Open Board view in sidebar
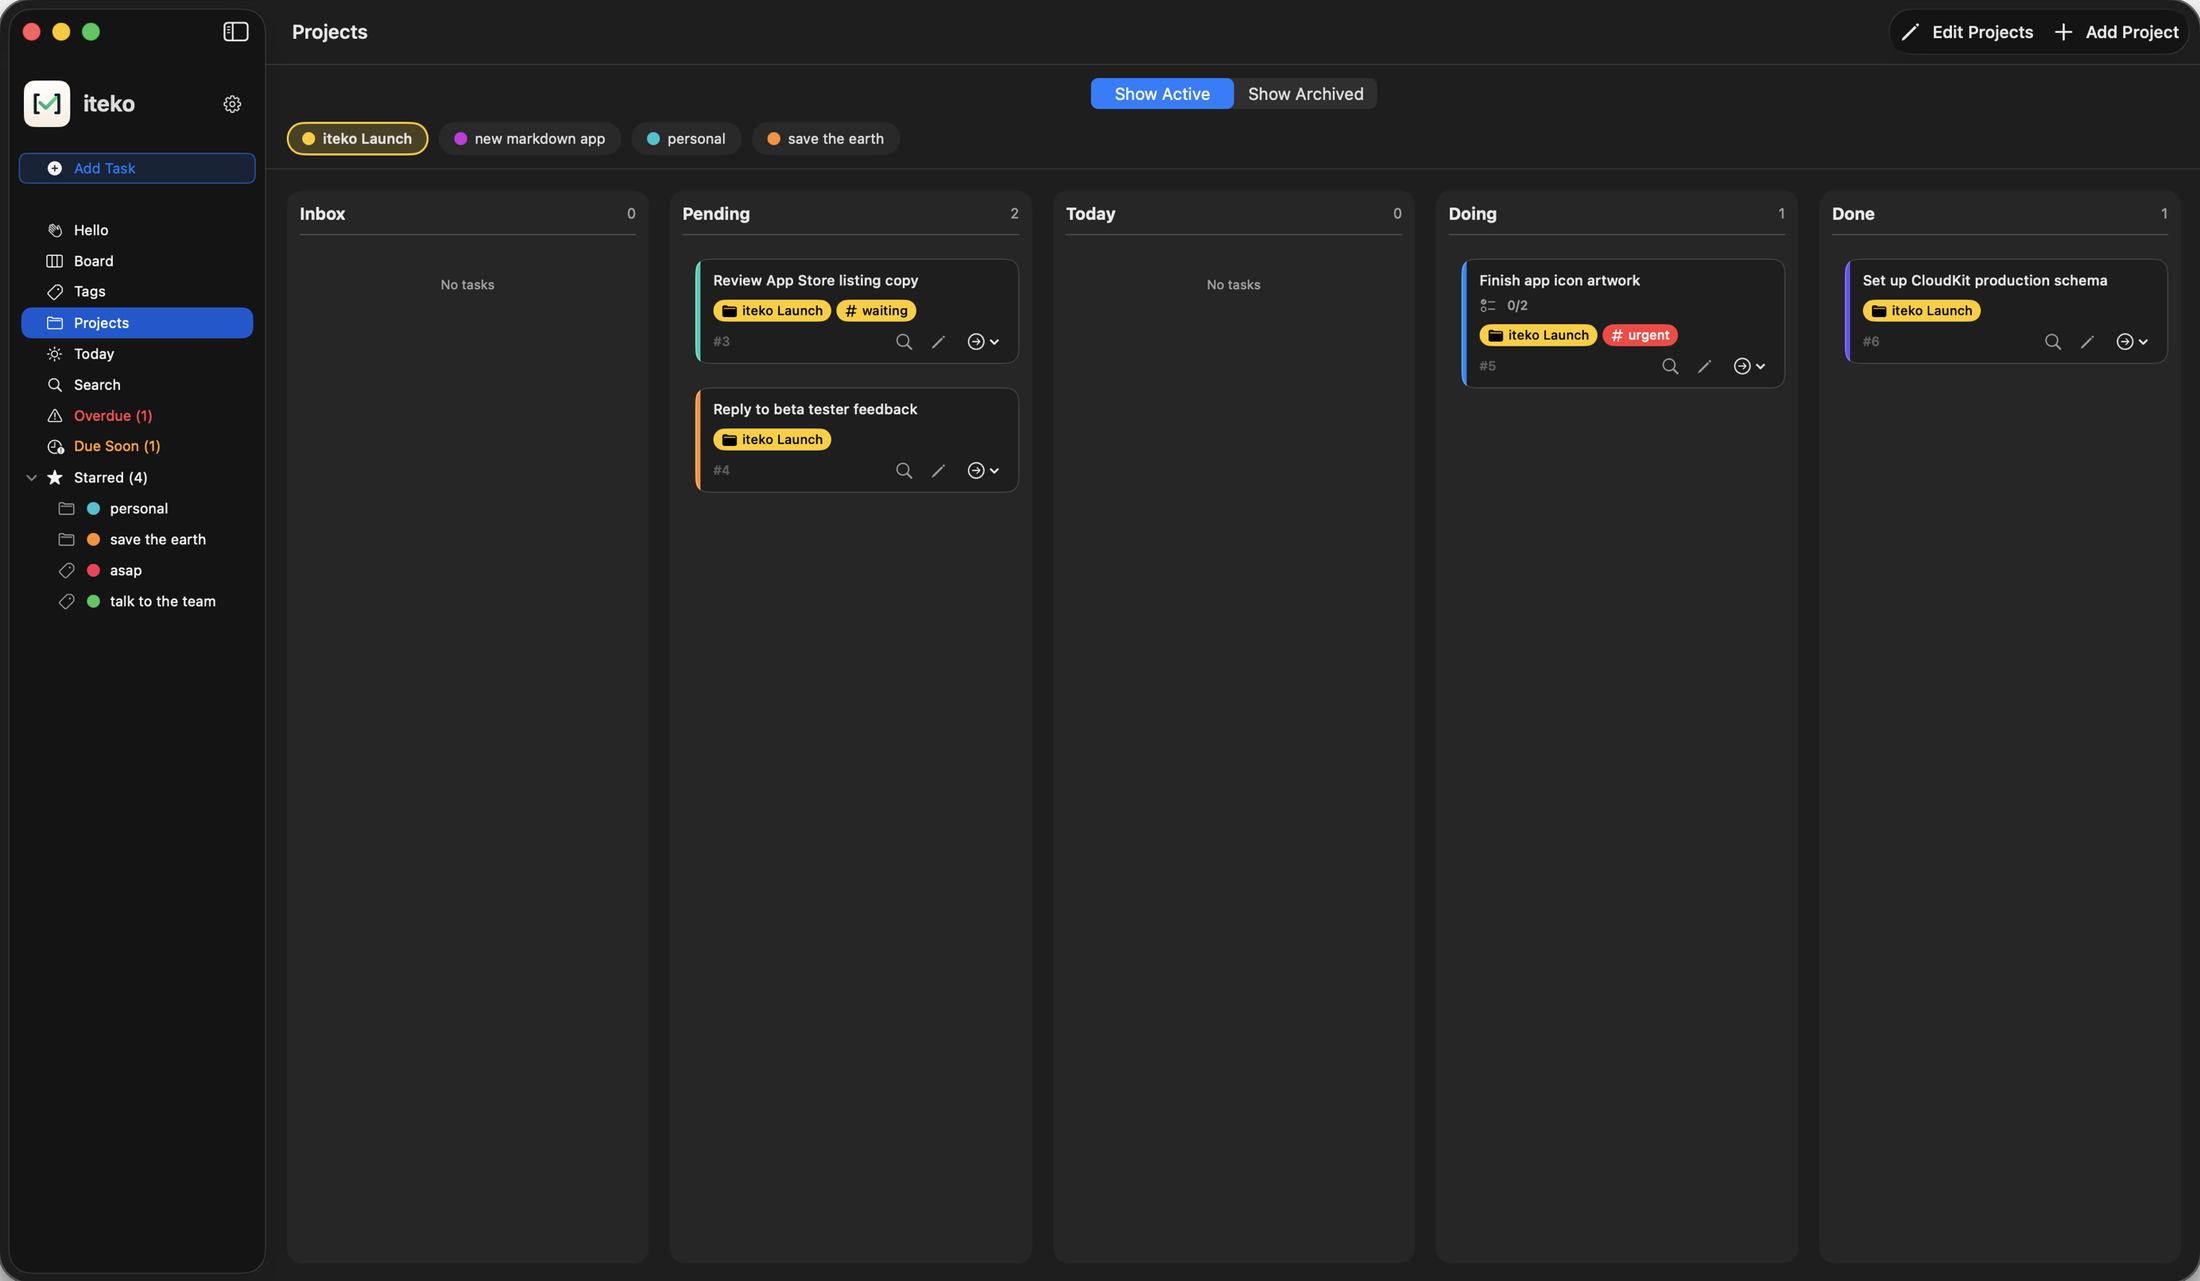The image size is (2200, 1281). pos(137,261)
